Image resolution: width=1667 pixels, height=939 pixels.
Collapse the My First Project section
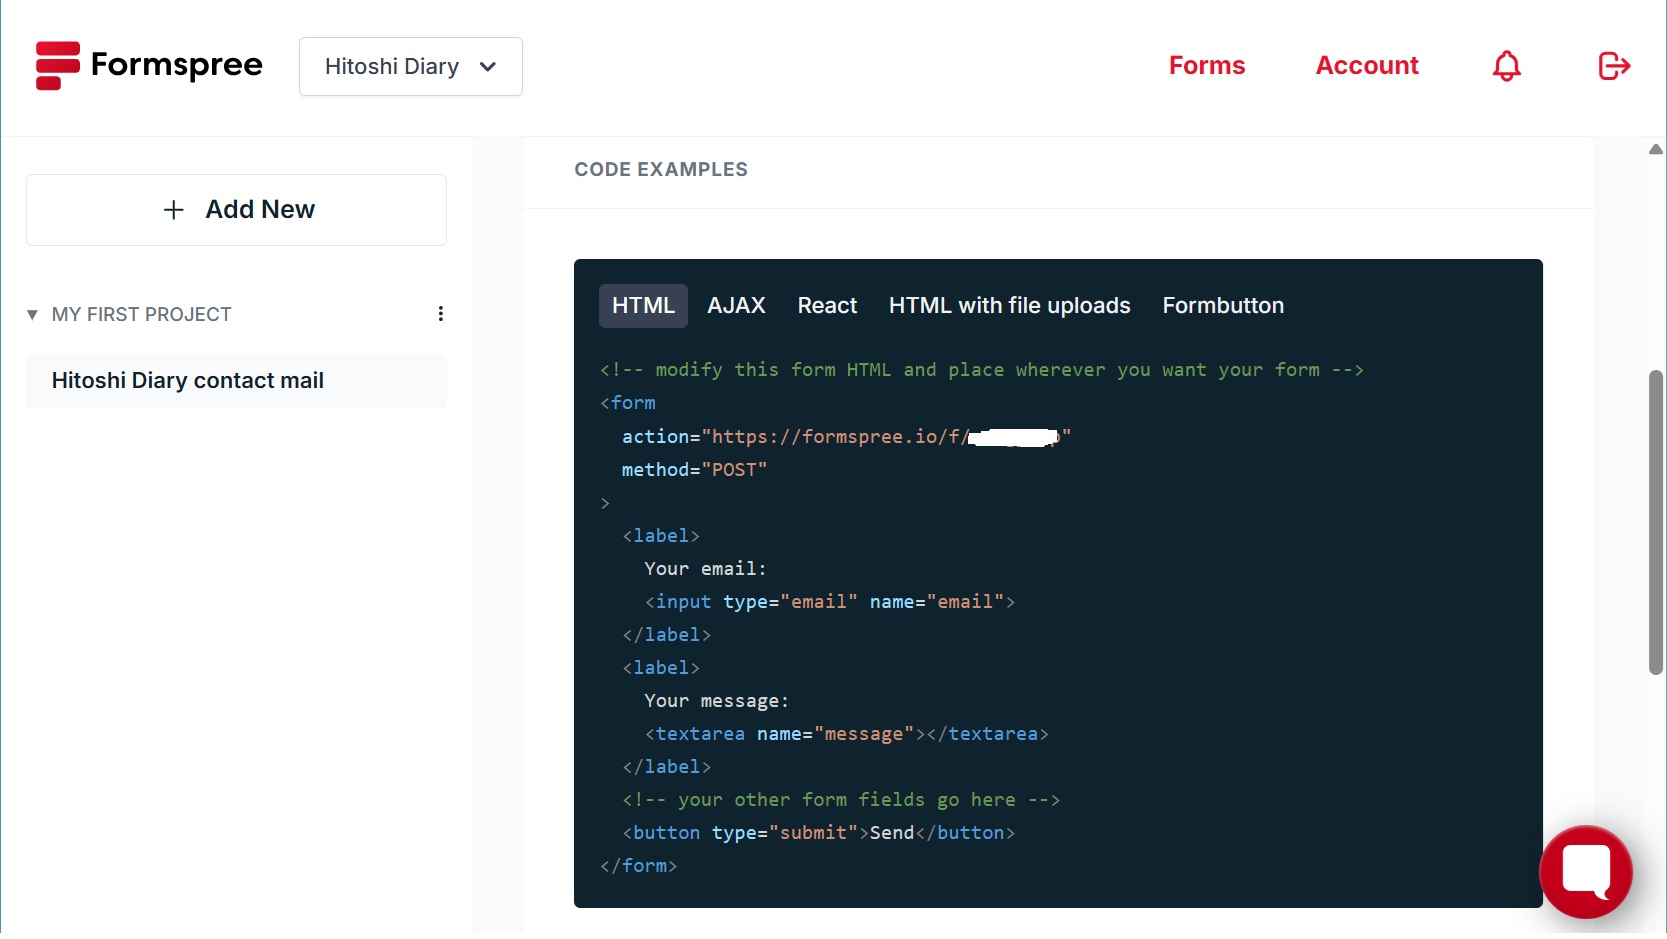click(x=32, y=315)
